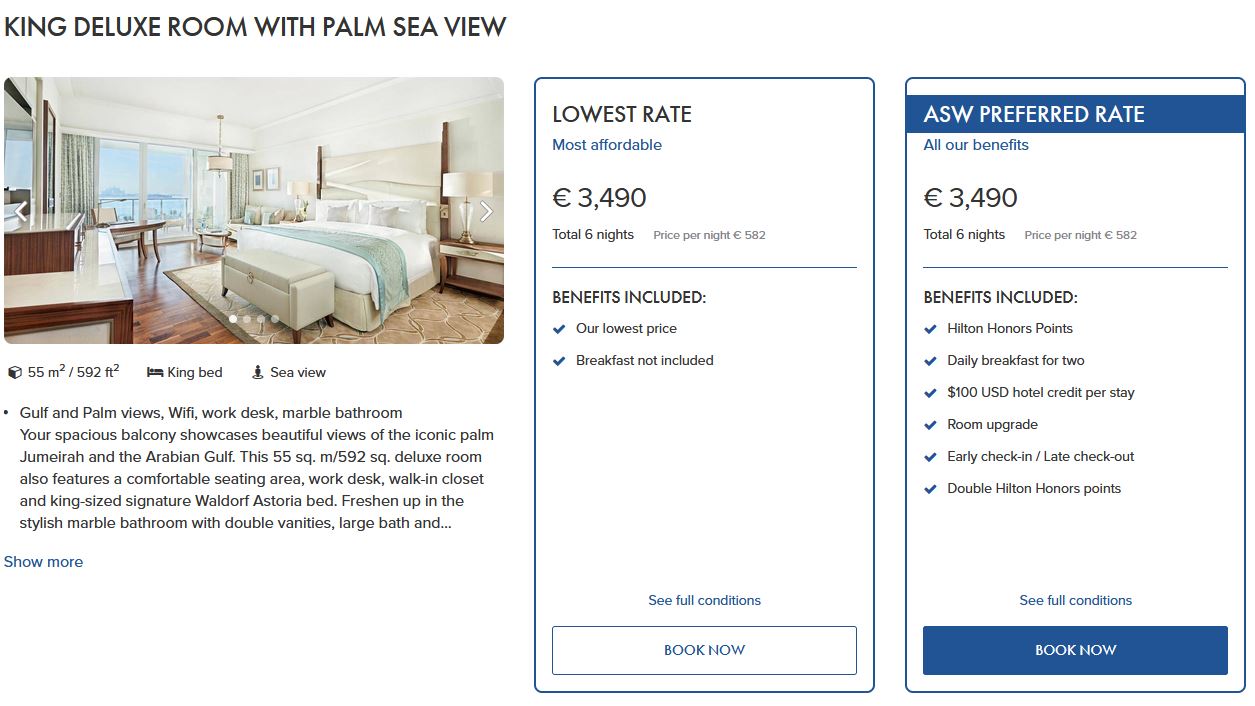The width and height of the screenshot is (1255, 706).
Task: Click the next photo arrow on room image
Action: point(486,211)
